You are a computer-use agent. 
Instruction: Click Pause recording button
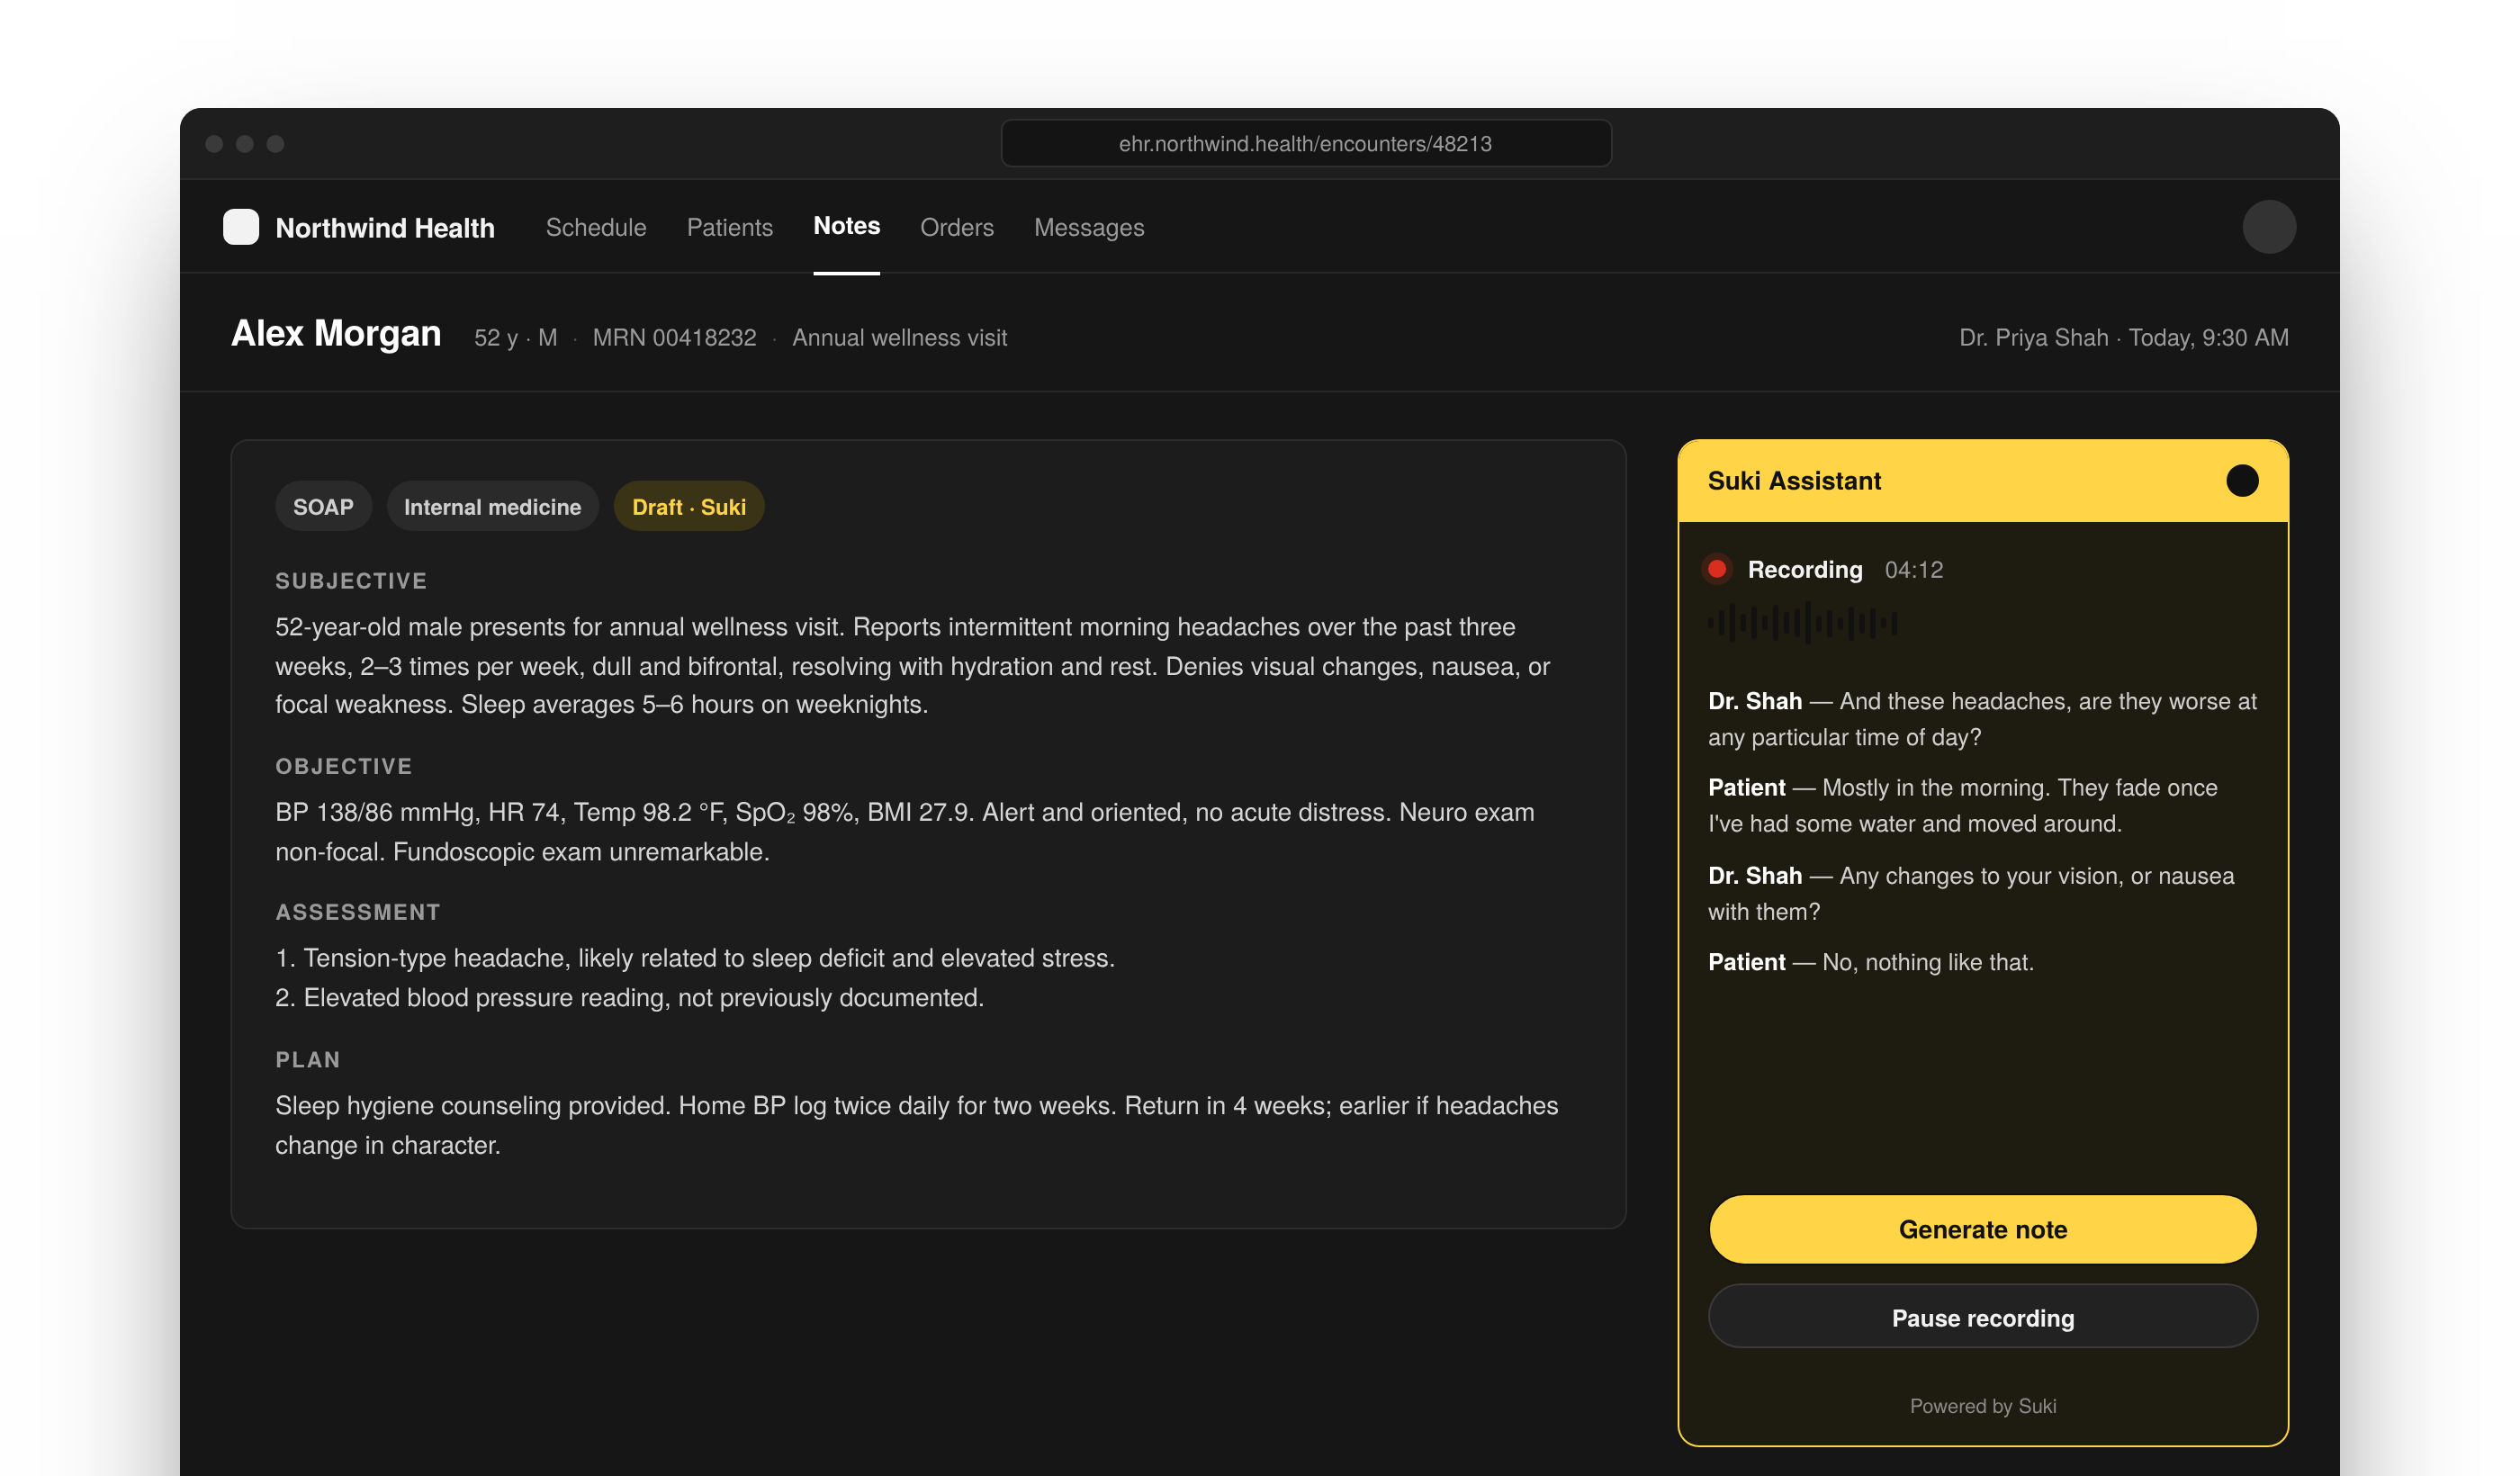pyautogui.click(x=1983, y=1317)
